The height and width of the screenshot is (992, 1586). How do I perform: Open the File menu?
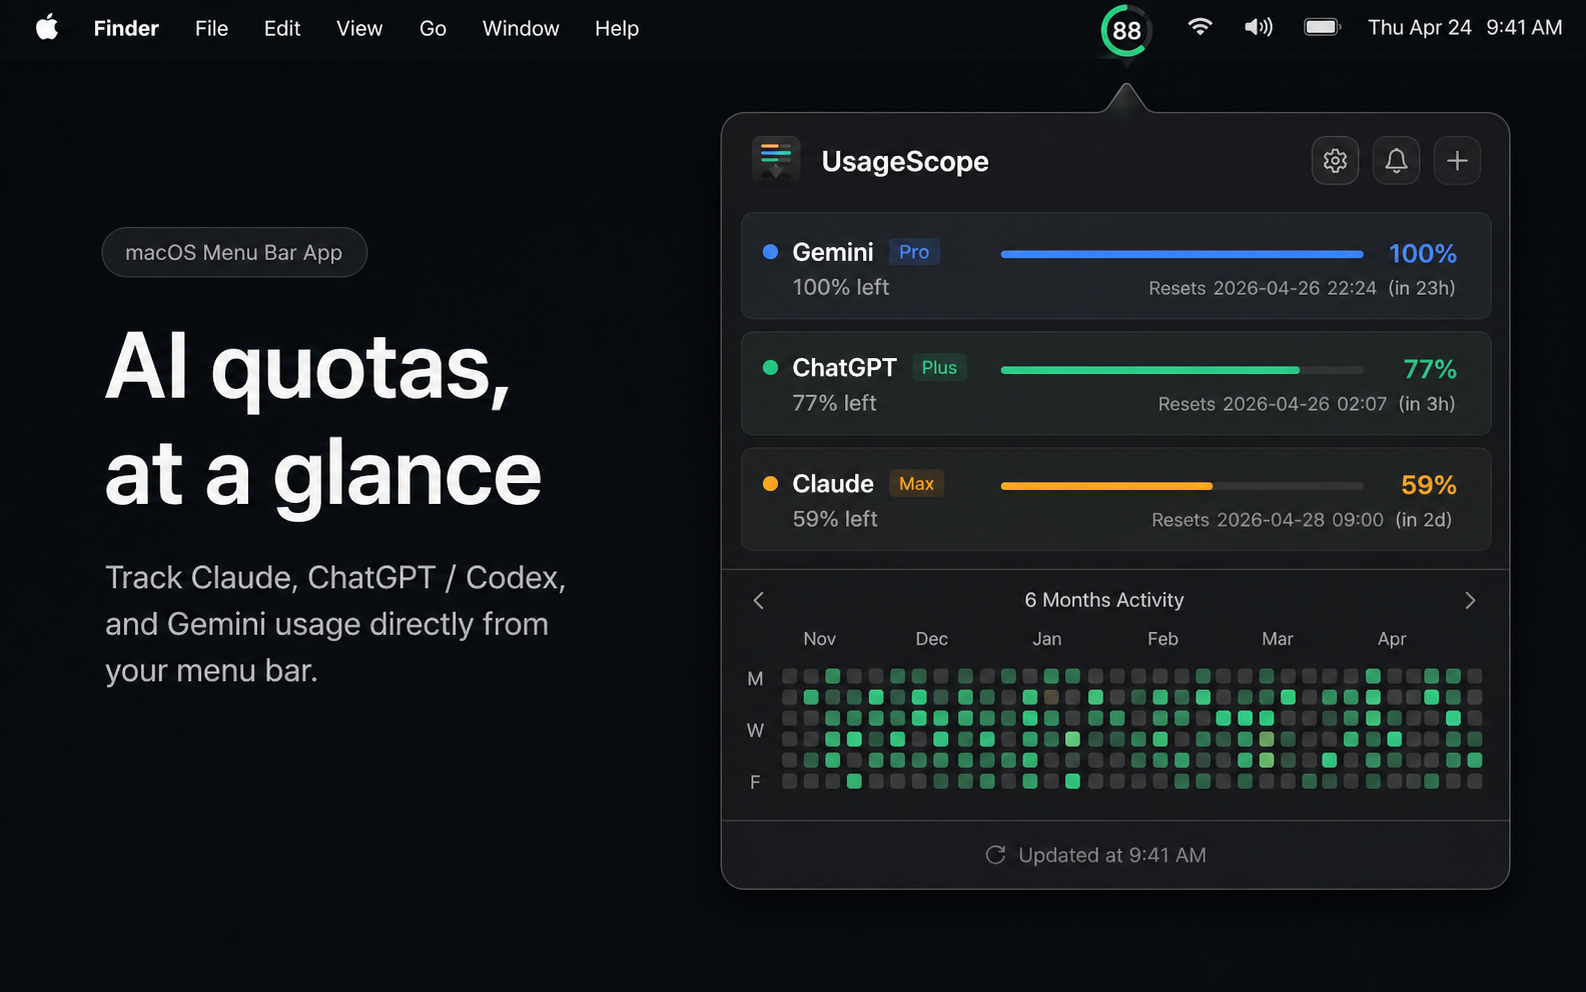211,28
